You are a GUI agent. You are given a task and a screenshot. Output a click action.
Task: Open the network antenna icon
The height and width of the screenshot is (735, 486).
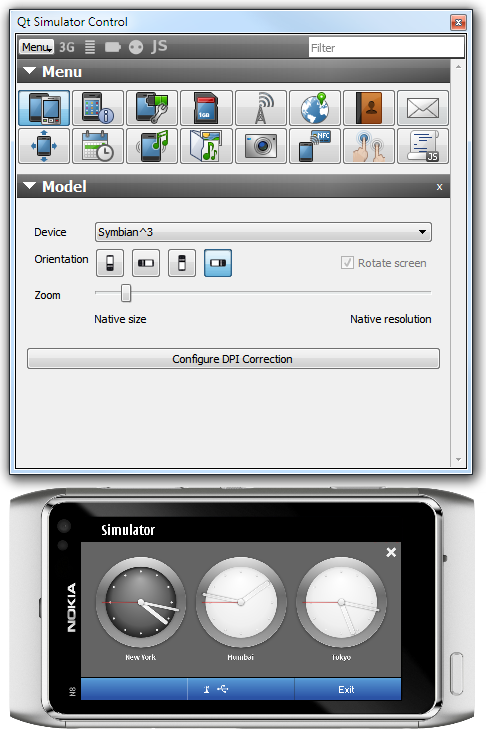(261, 108)
